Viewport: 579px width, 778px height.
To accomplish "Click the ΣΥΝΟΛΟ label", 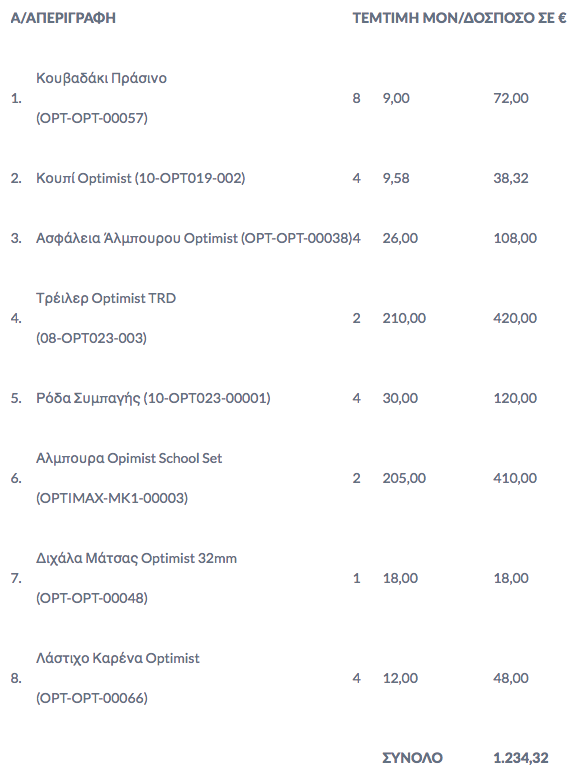I will point(412,758).
